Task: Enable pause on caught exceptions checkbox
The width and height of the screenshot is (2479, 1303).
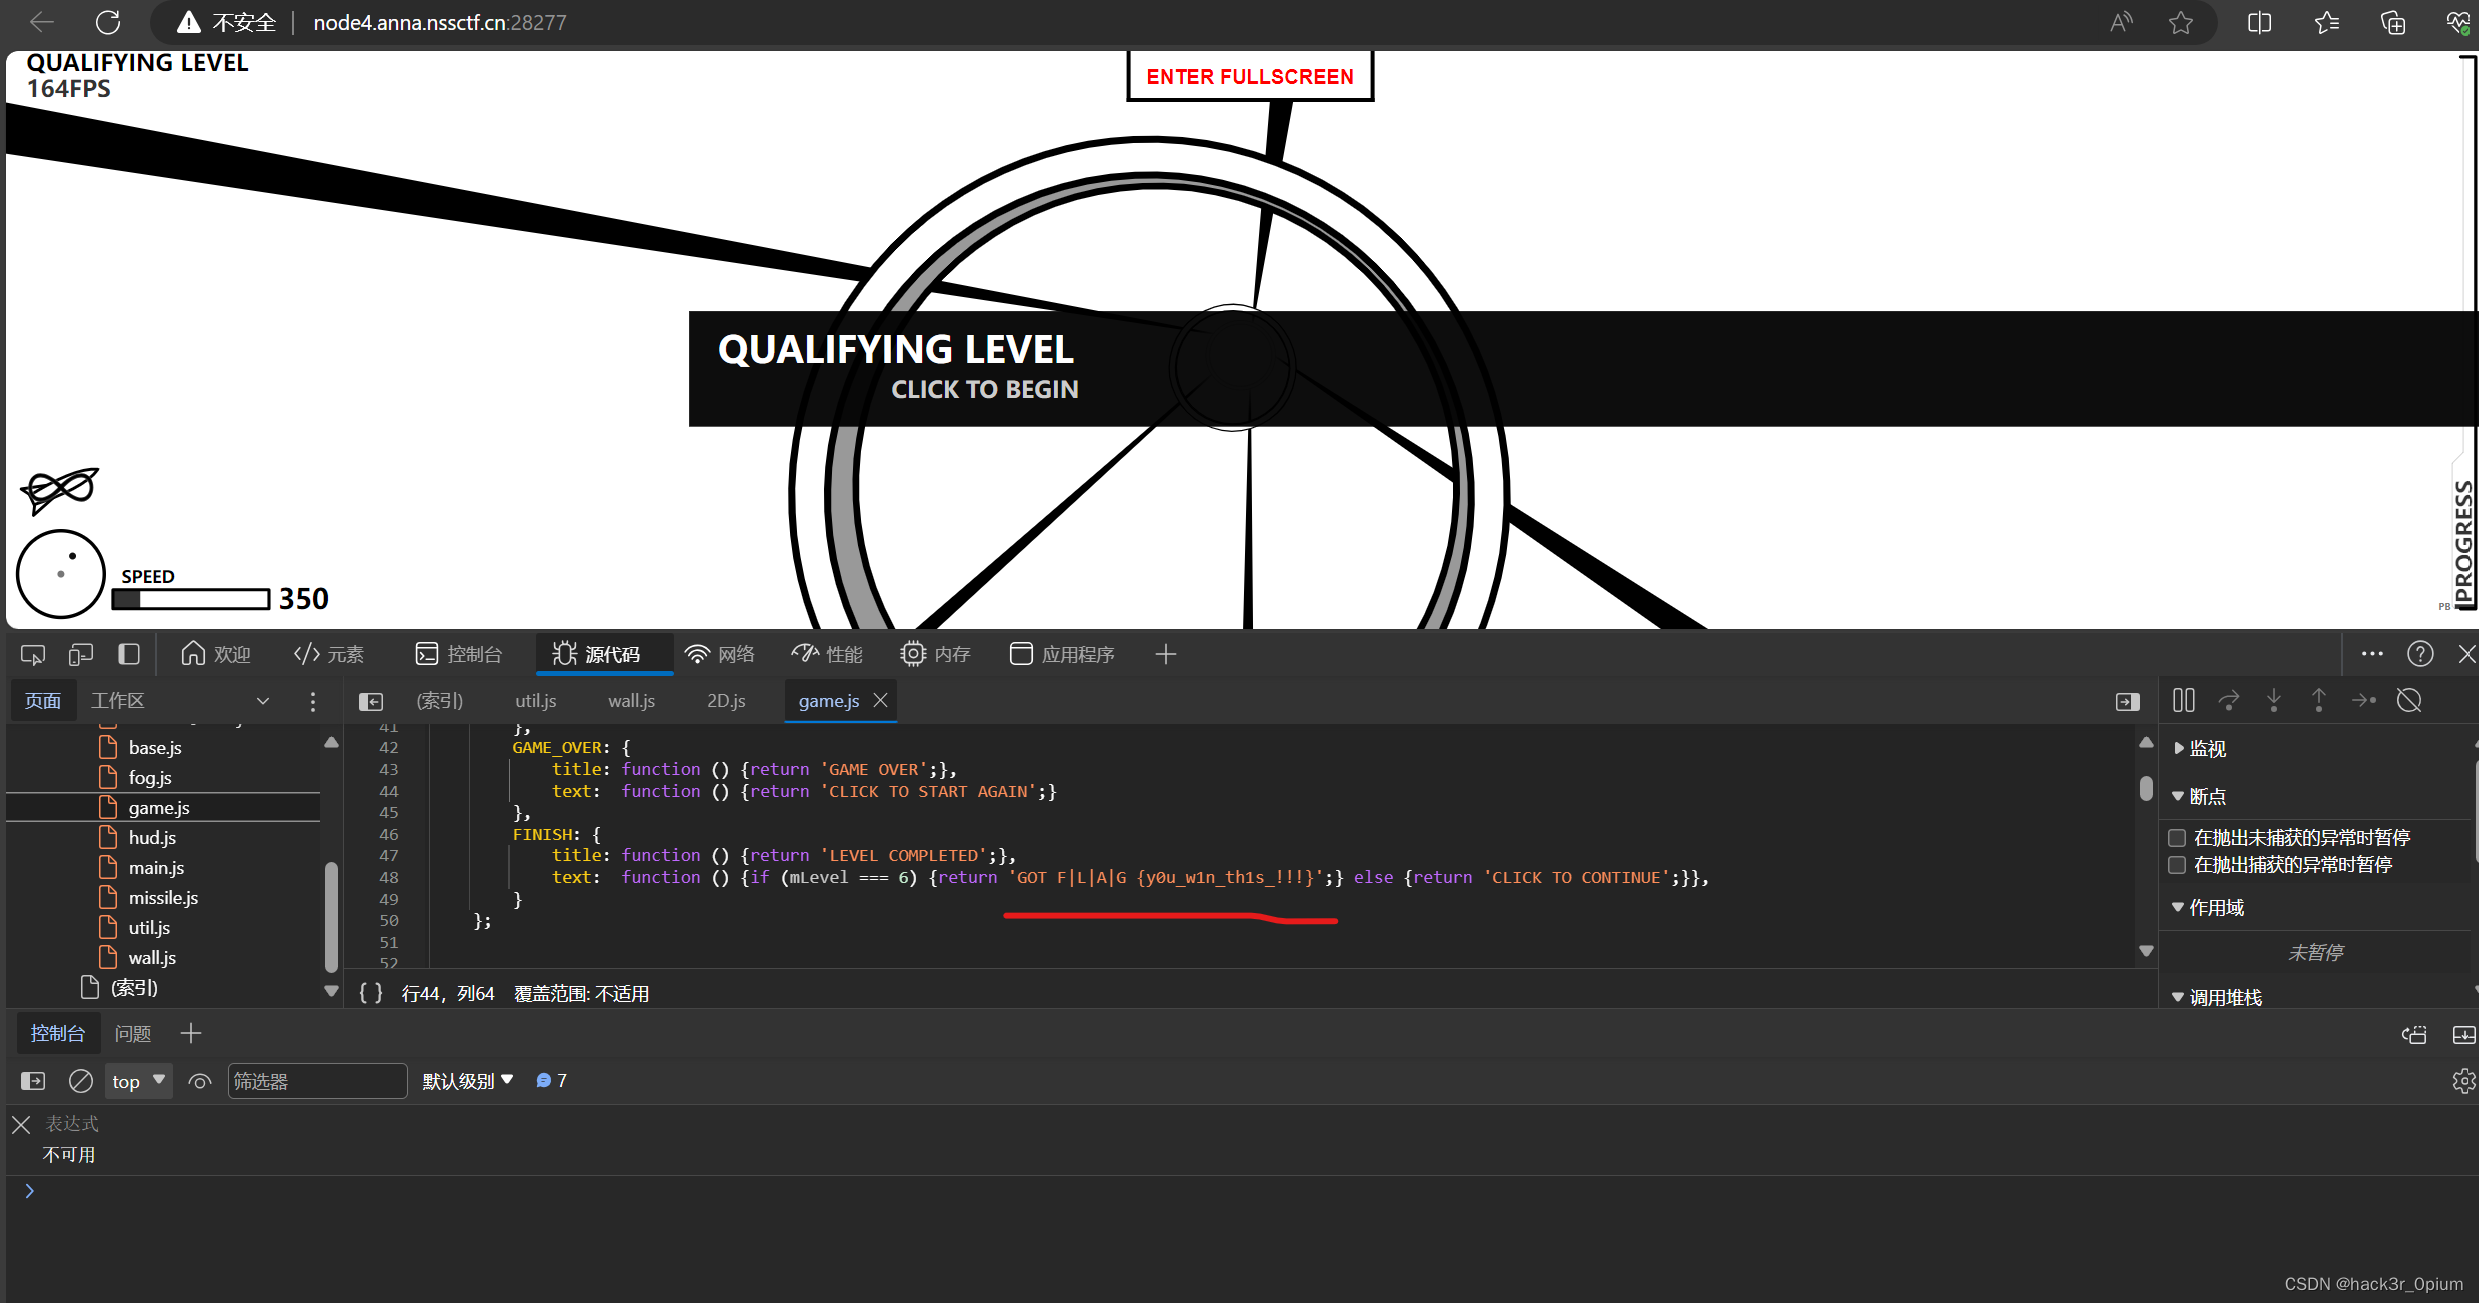Action: point(2177,864)
